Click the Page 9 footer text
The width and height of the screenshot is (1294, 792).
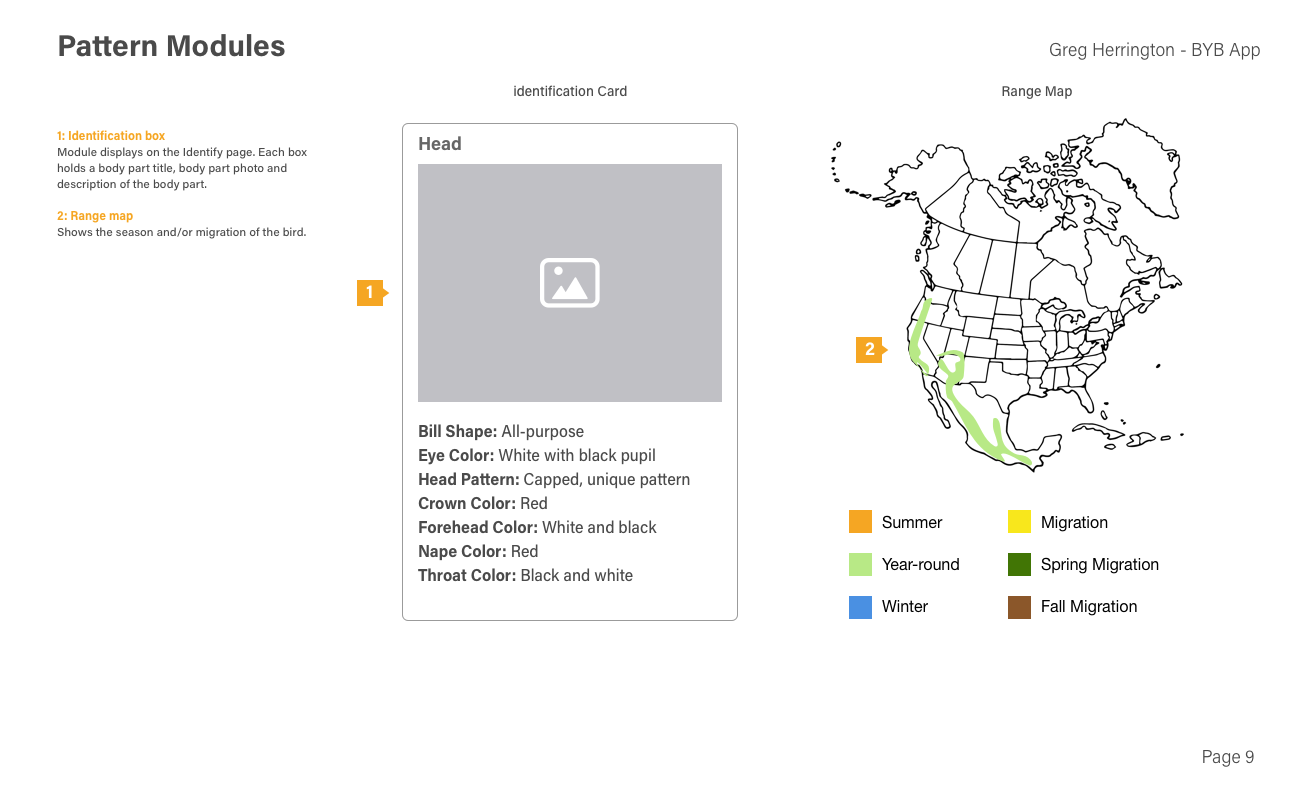tap(1227, 757)
